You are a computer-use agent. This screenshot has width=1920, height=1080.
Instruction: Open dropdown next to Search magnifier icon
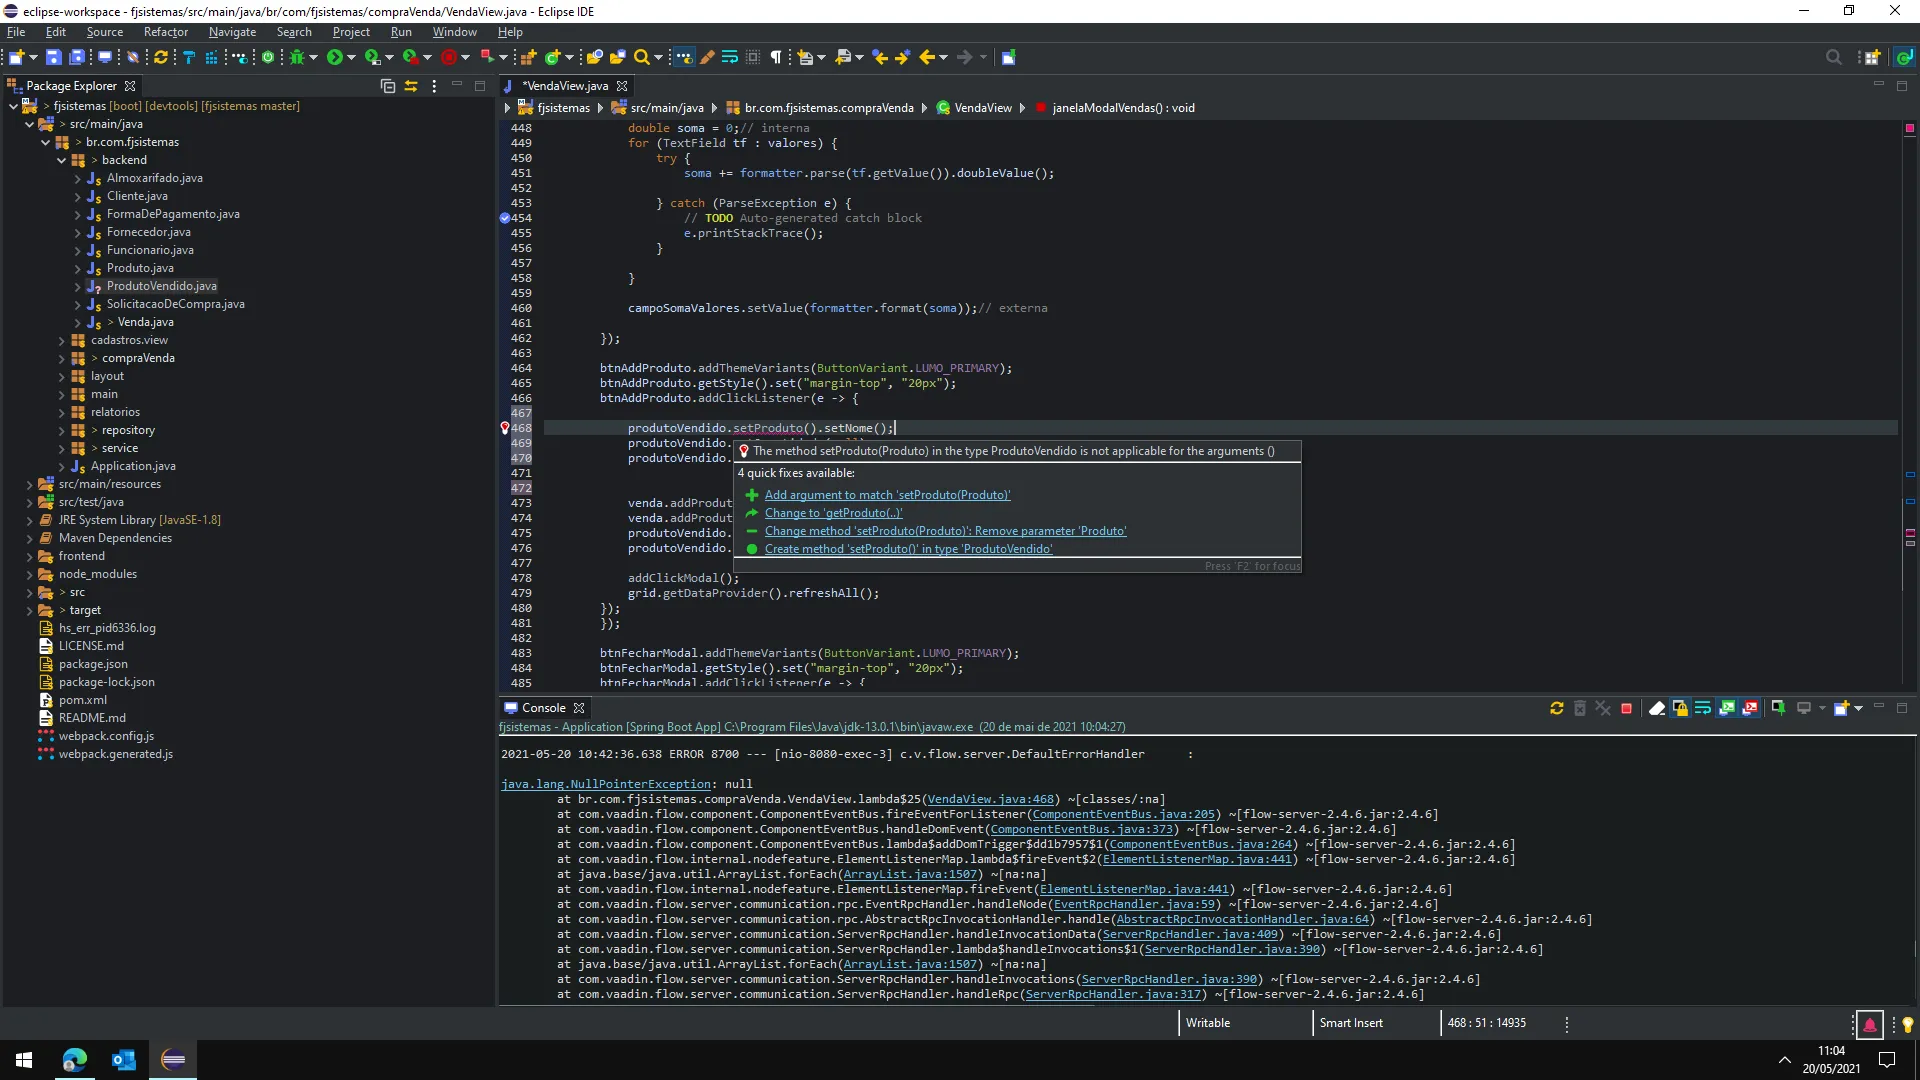pyautogui.click(x=659, y=57)
